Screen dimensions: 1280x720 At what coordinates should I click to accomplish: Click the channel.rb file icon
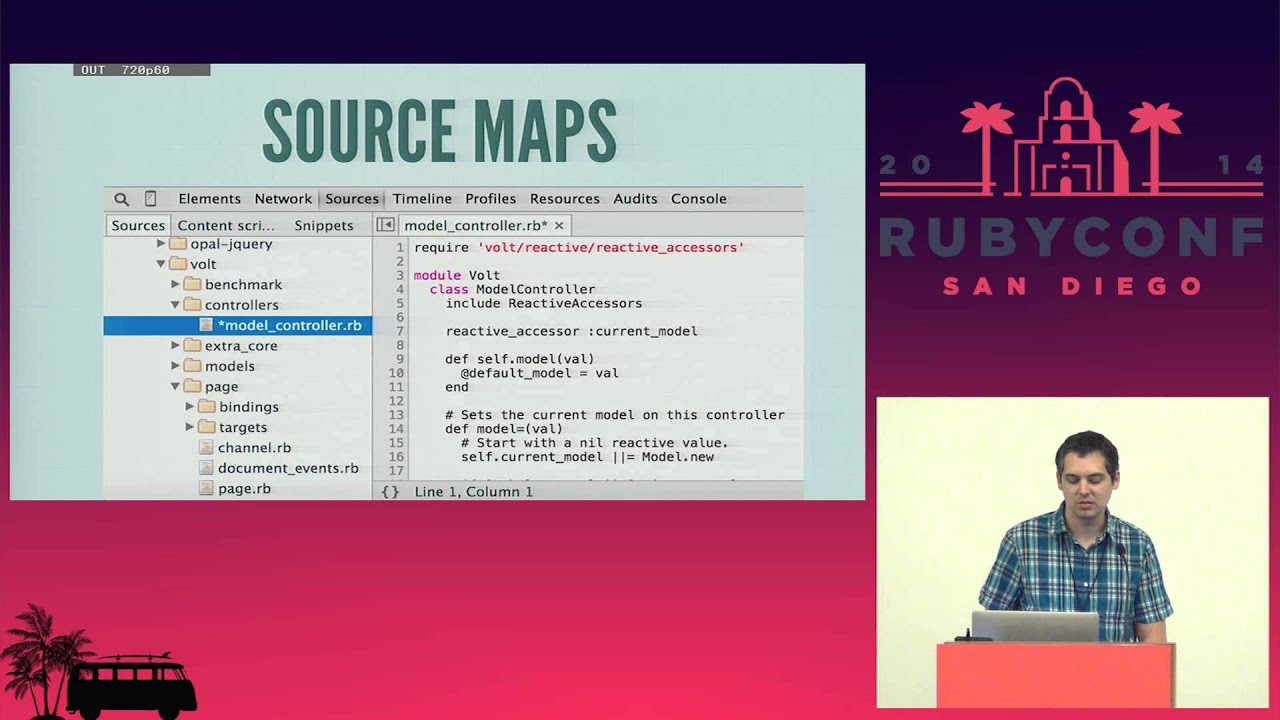(206, 448)
